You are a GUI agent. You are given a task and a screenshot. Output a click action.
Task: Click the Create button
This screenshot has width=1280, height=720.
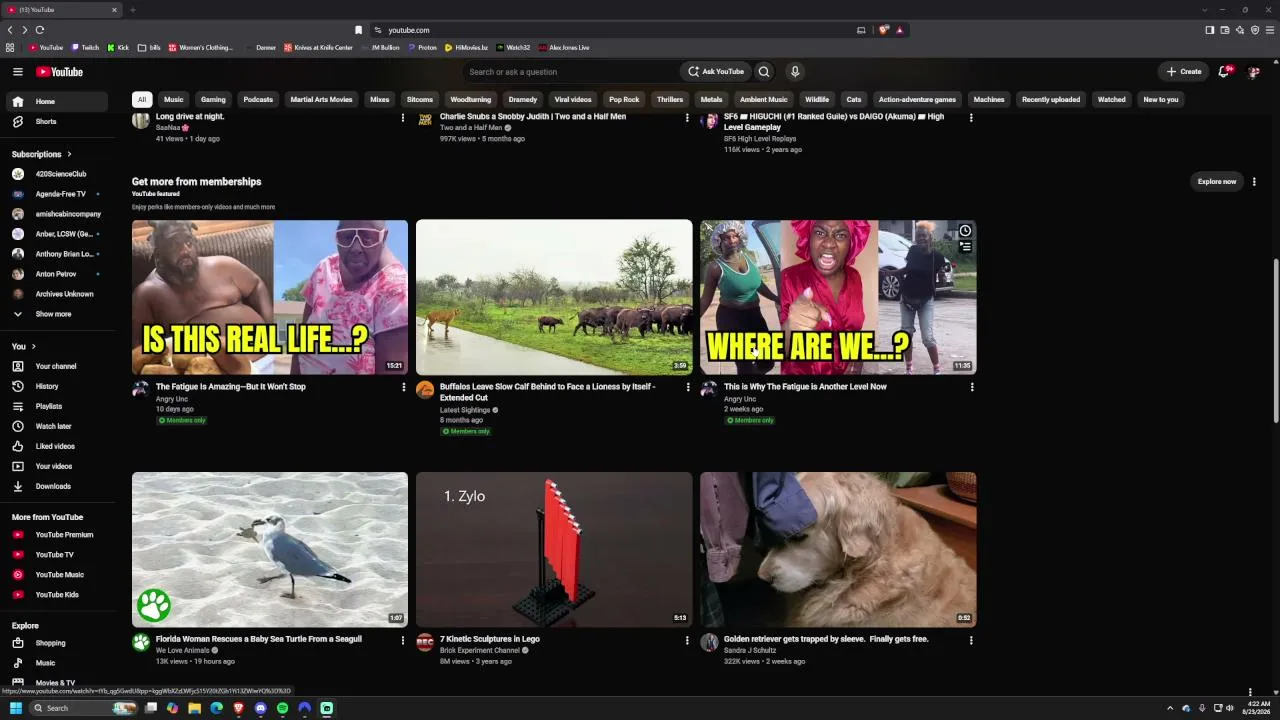(1184, 72)
